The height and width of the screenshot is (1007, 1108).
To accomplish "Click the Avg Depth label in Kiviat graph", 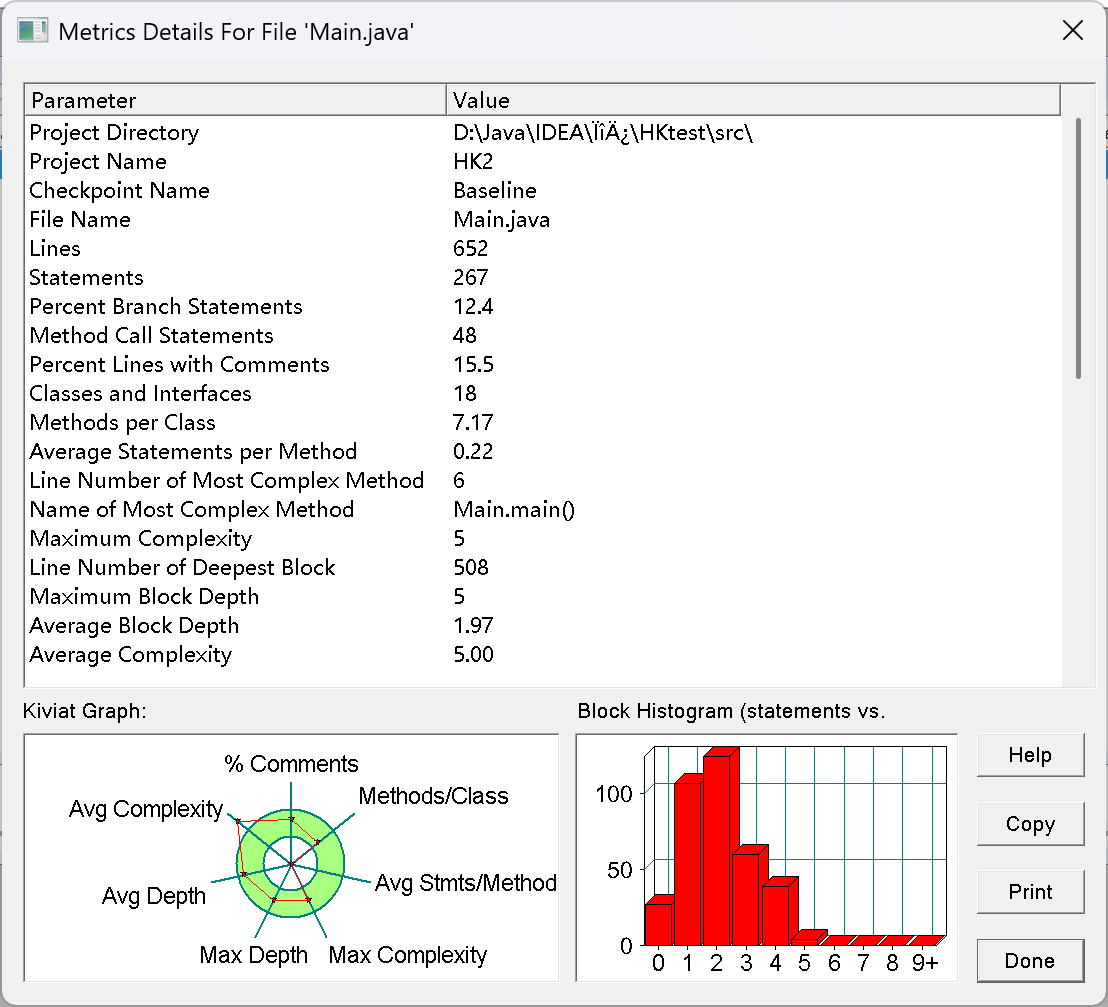I will click(x=153, y=896).
